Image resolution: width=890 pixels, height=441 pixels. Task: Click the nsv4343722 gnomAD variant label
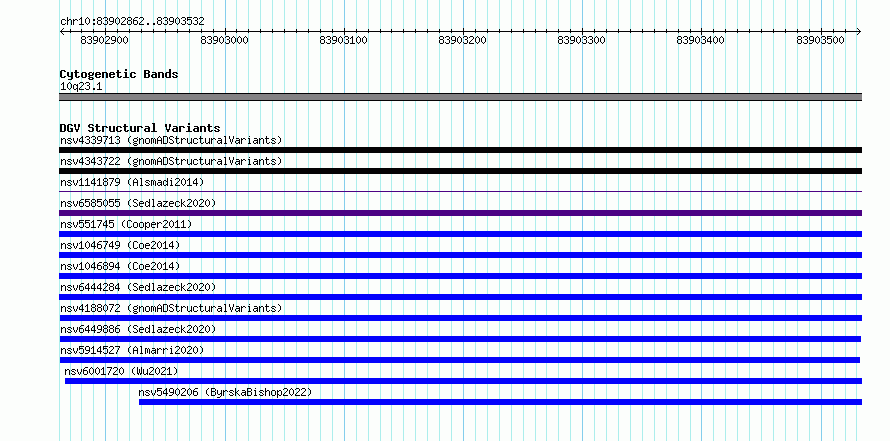pyautogui.click(x=171, y=161)
